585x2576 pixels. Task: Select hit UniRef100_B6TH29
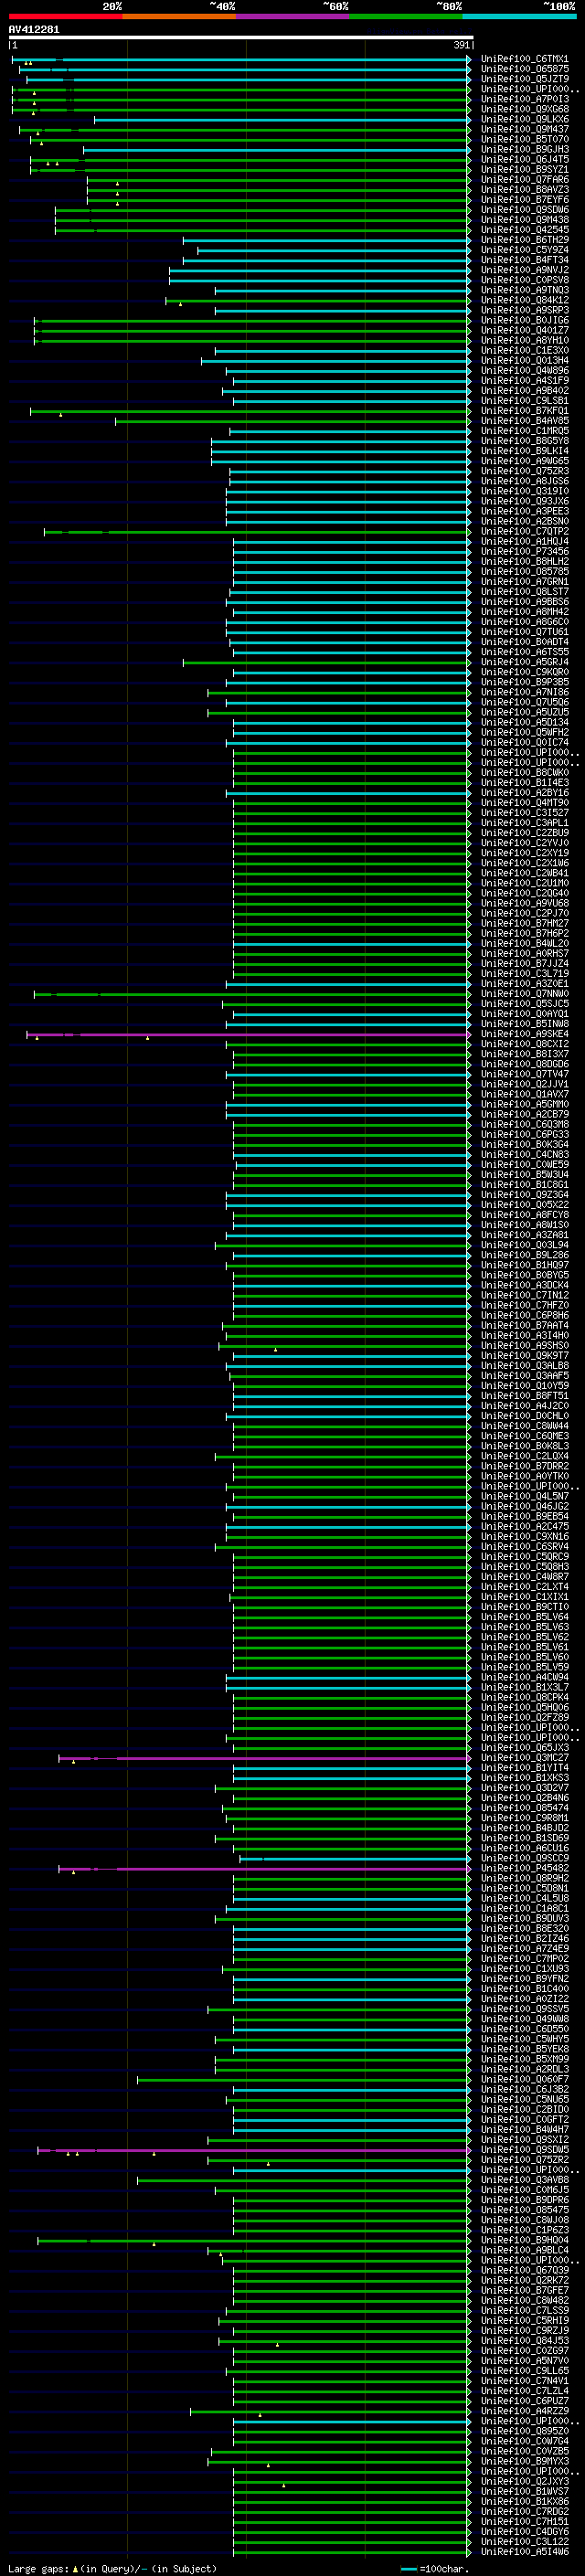525,240
